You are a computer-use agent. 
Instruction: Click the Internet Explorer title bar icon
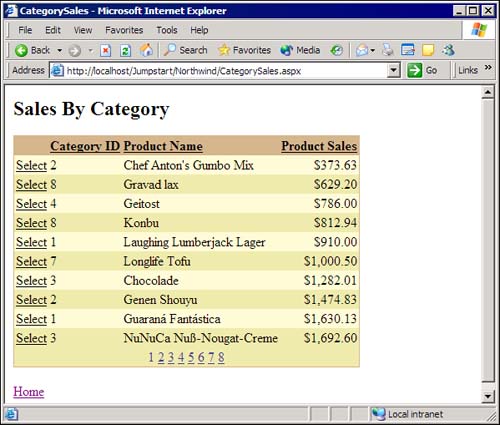pyautogui.click(x=11, y=11)
